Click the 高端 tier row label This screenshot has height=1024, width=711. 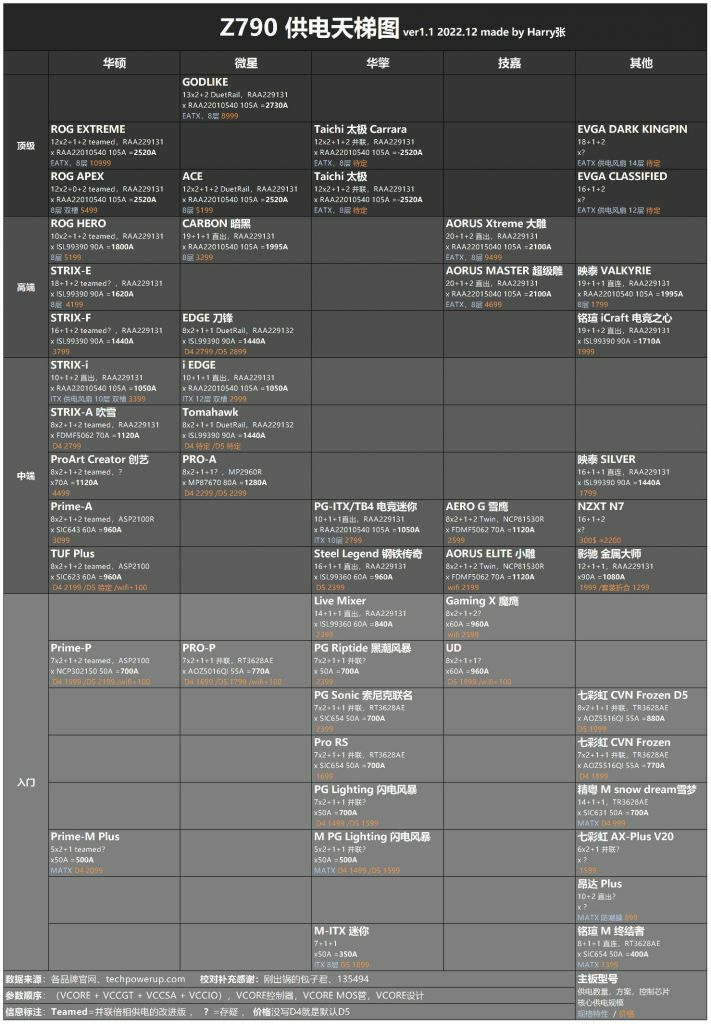point(26,287)
